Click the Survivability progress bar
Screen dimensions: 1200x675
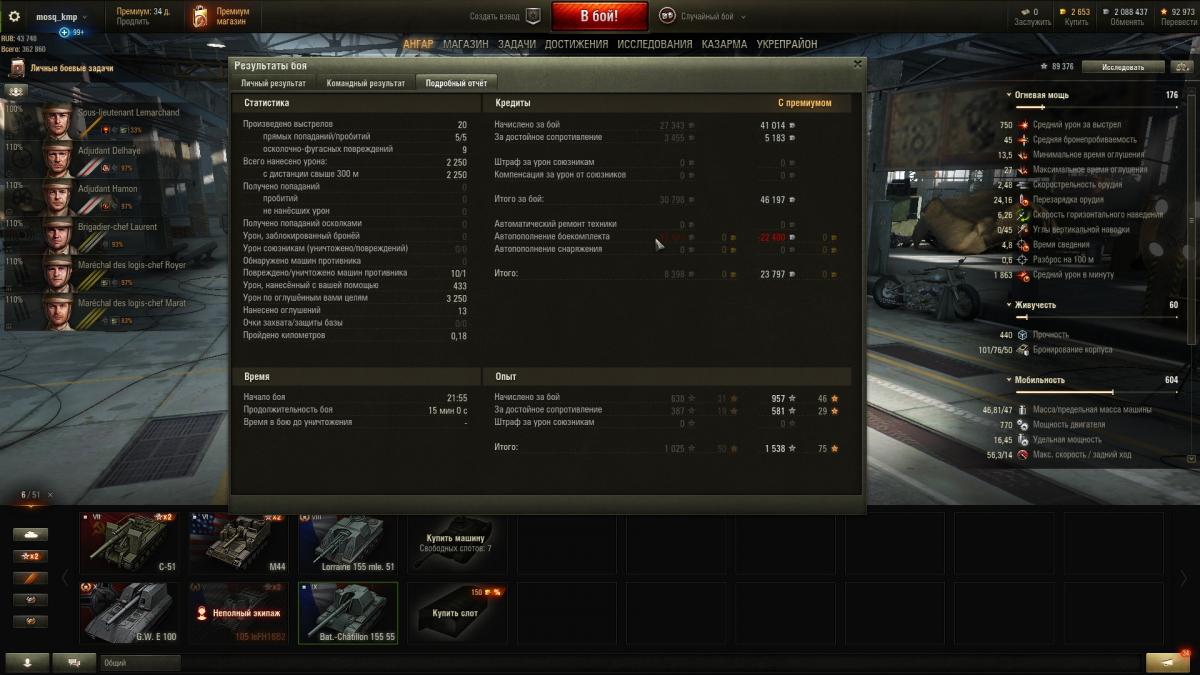pyautogui.click(x=1097, y=317)
